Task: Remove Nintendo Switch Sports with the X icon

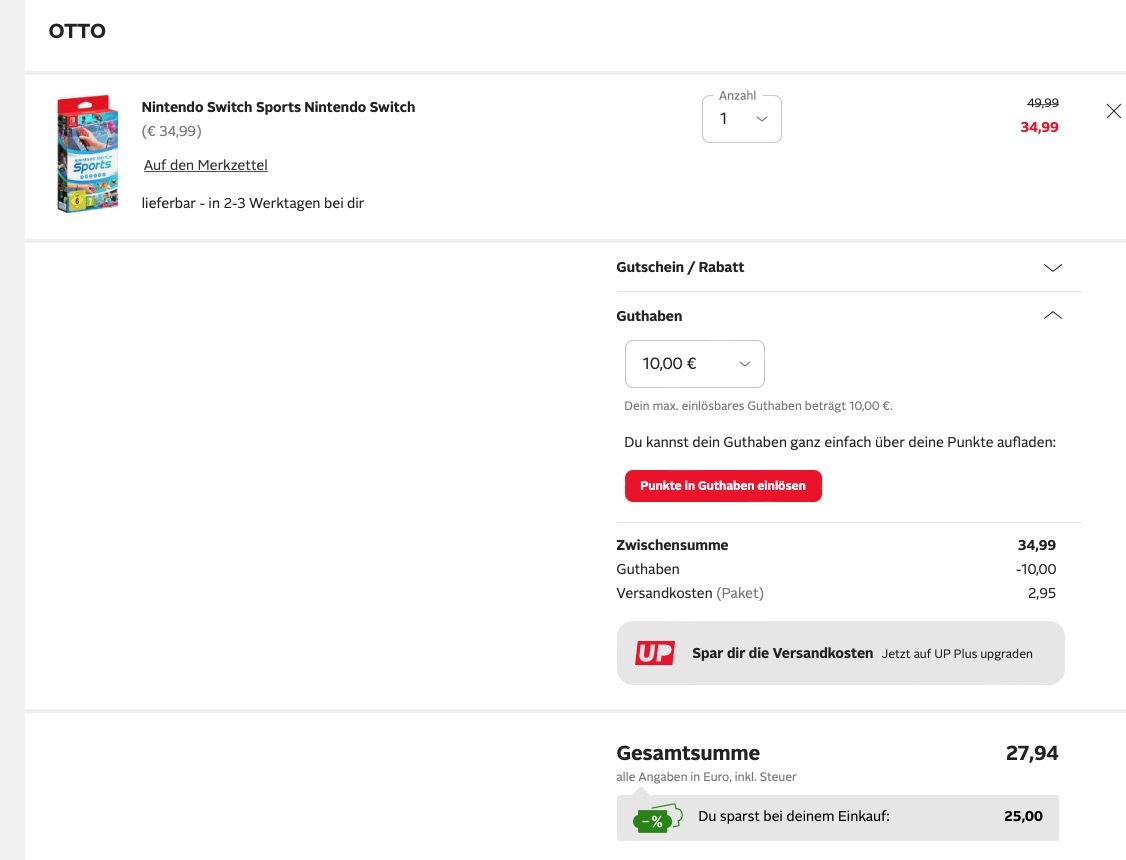Action: coord(1113,111)
